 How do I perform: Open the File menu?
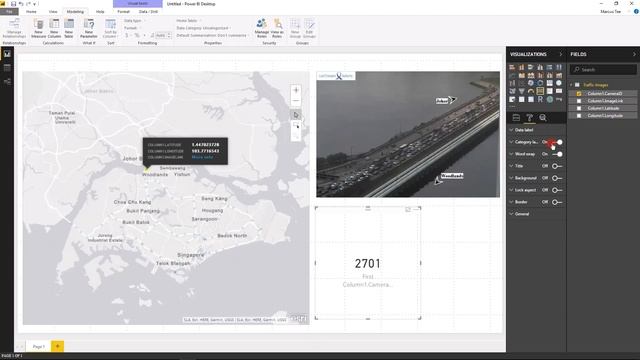[9, 11]
